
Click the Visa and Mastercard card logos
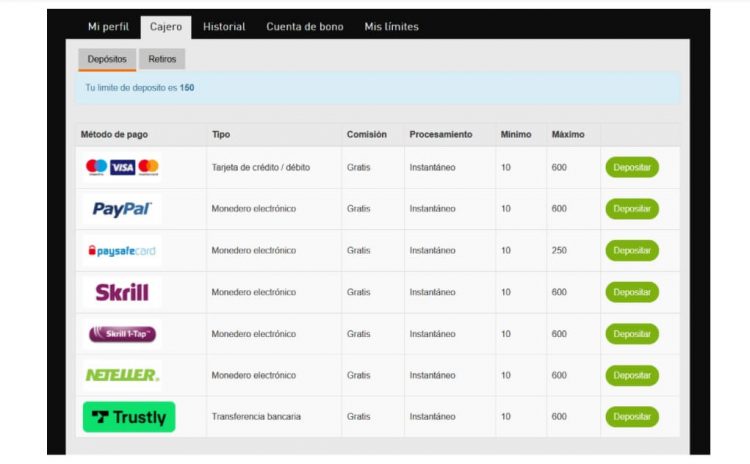point(122,167)
